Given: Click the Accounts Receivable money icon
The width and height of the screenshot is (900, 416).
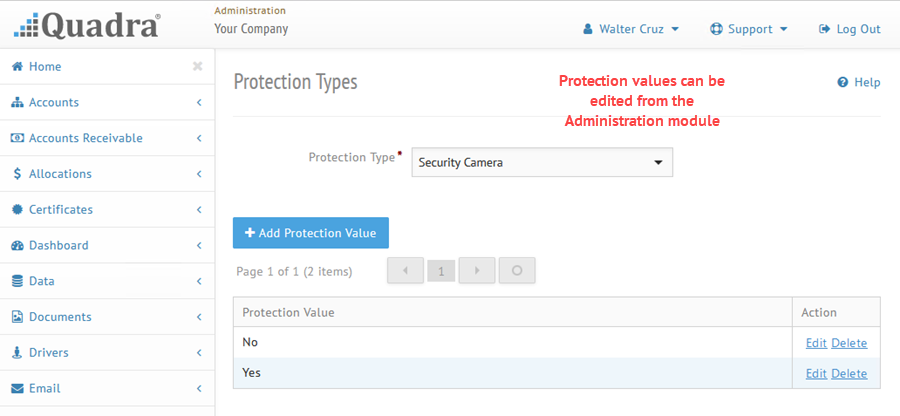Looking at the screenshot, I should click(x=18, y=138).
